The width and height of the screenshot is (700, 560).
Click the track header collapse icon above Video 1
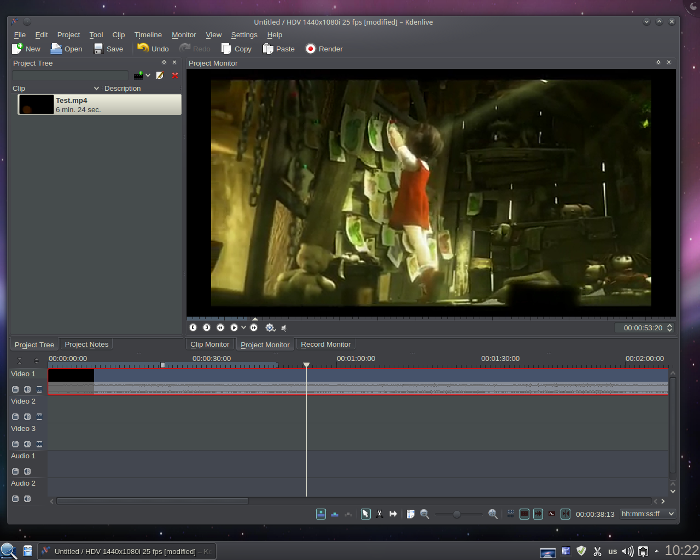coord(19,361)
